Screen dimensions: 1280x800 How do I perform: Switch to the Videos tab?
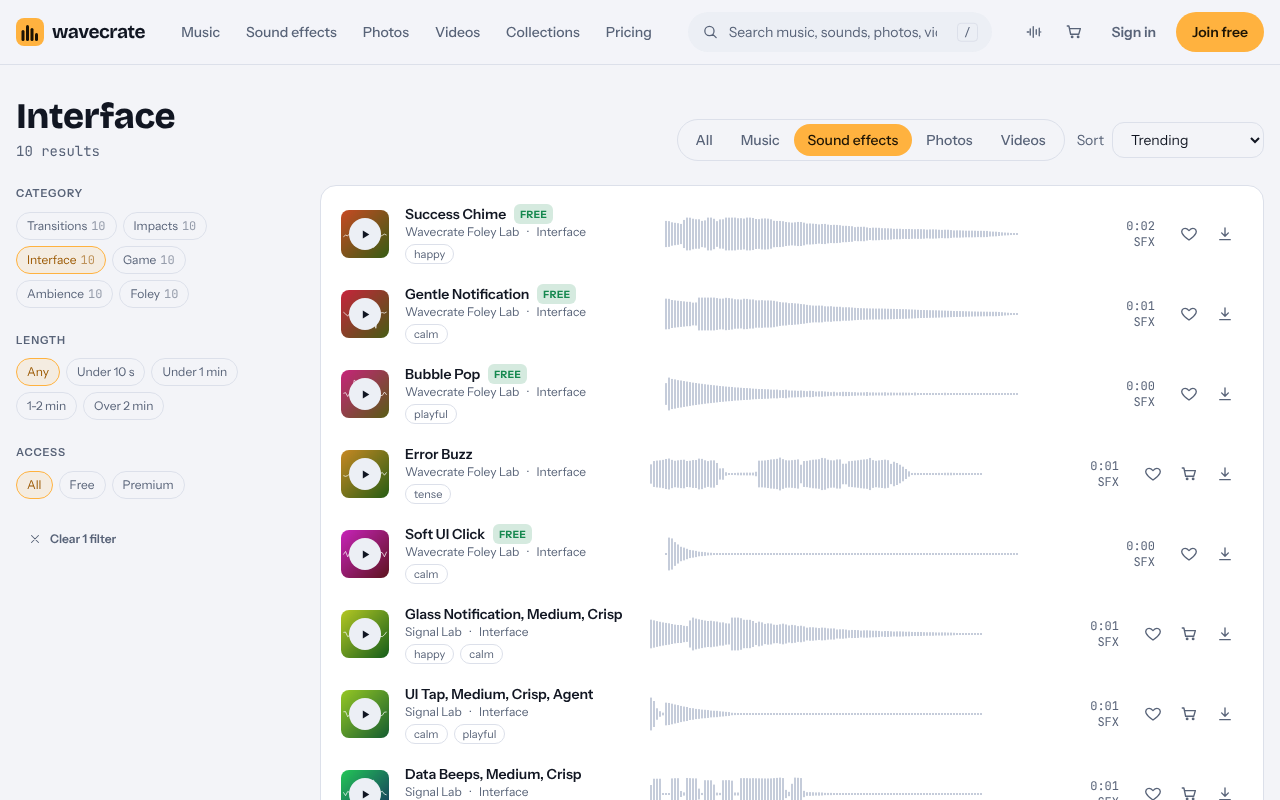(1023, 140)
